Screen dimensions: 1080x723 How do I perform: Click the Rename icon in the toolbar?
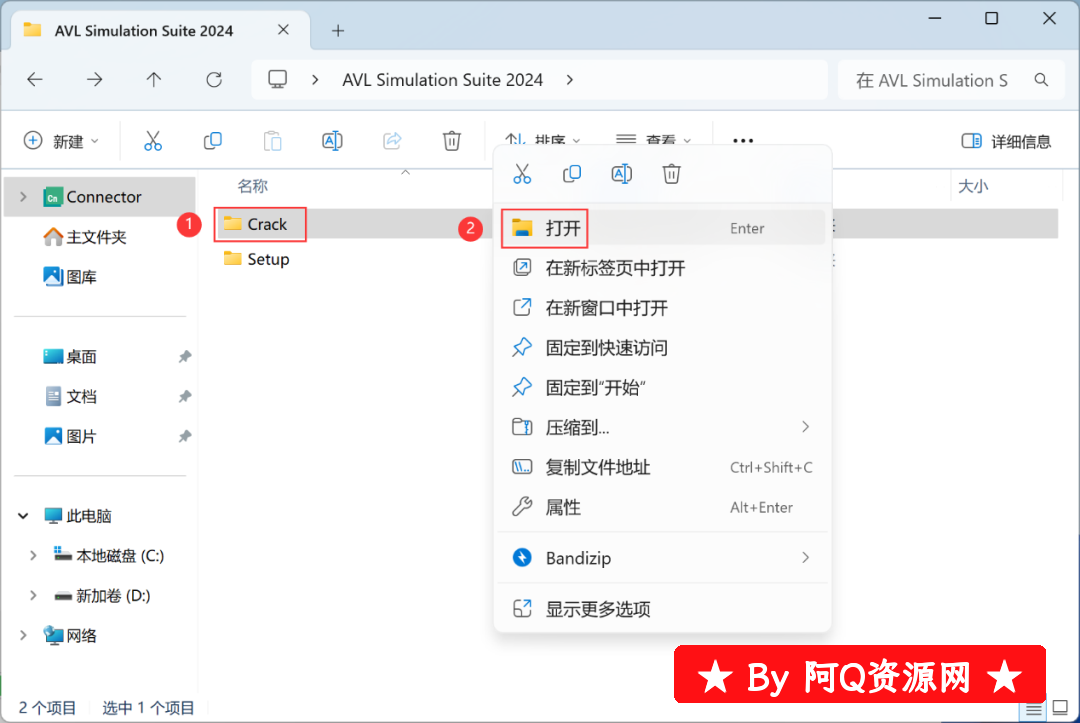tap(333, 141)
